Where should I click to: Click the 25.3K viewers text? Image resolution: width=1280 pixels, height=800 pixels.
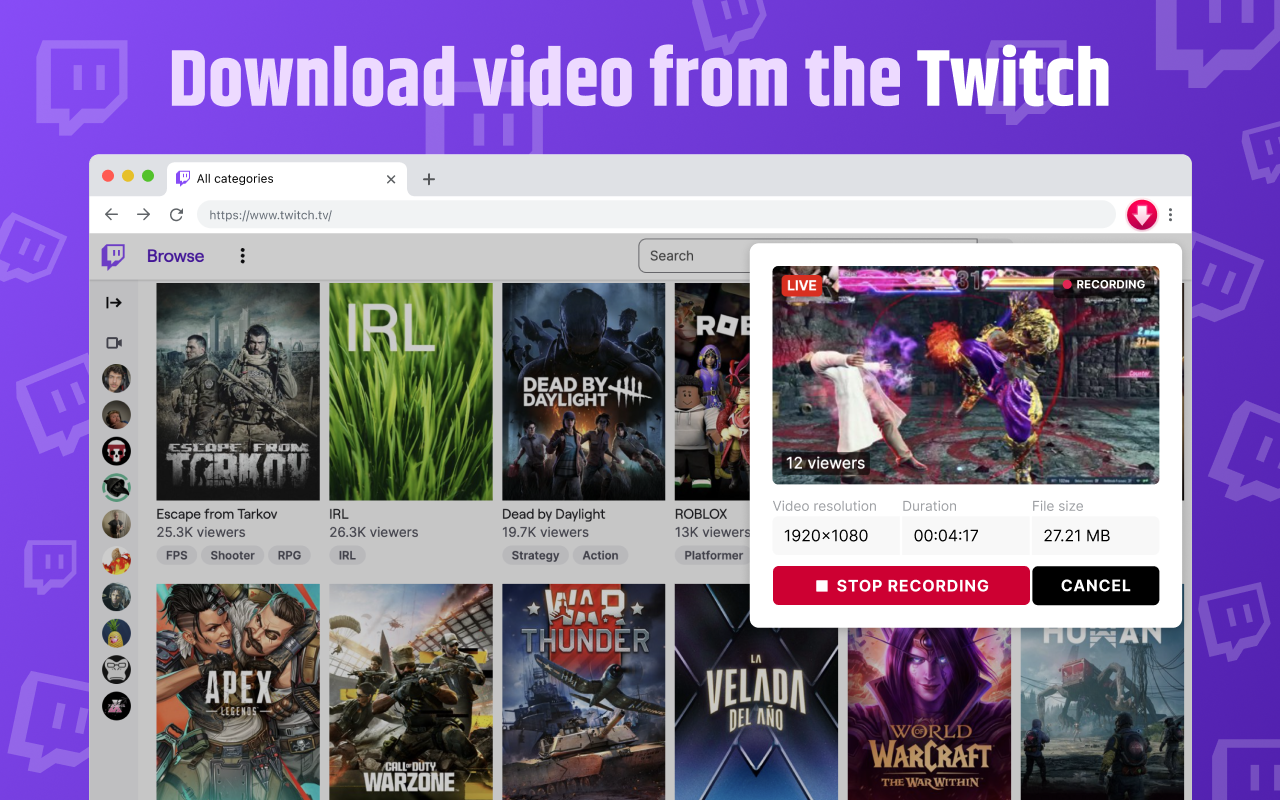201,532
